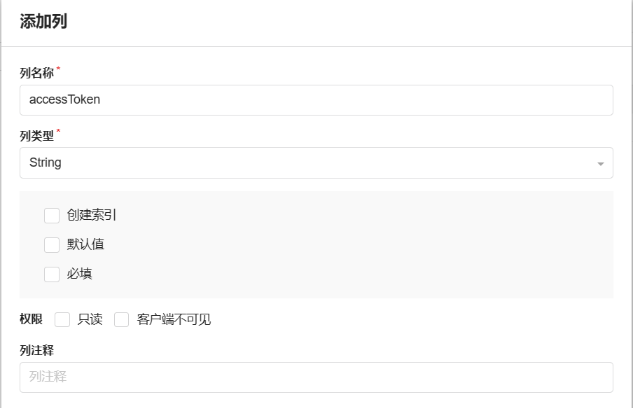Tick the 默认值 checkbox box
This screenshot has height=408, width=633.
(x=52, y=244)
